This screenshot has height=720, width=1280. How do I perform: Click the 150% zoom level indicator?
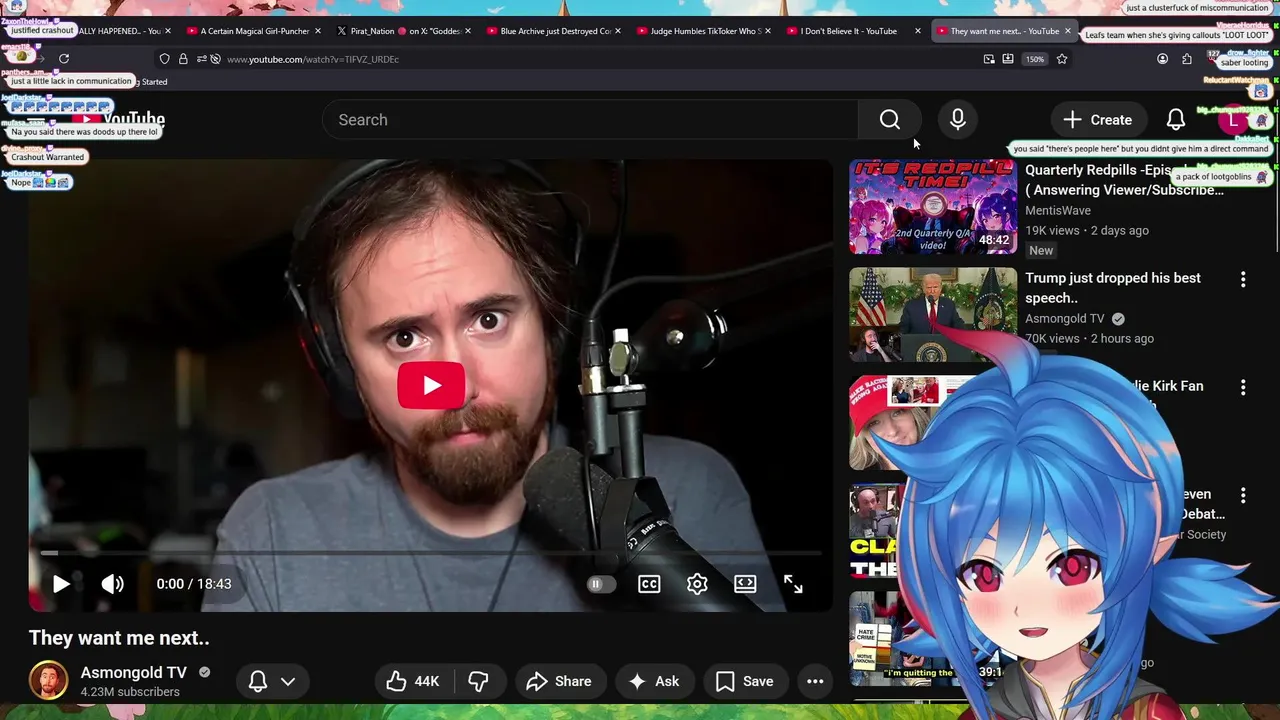point(1035,59)
